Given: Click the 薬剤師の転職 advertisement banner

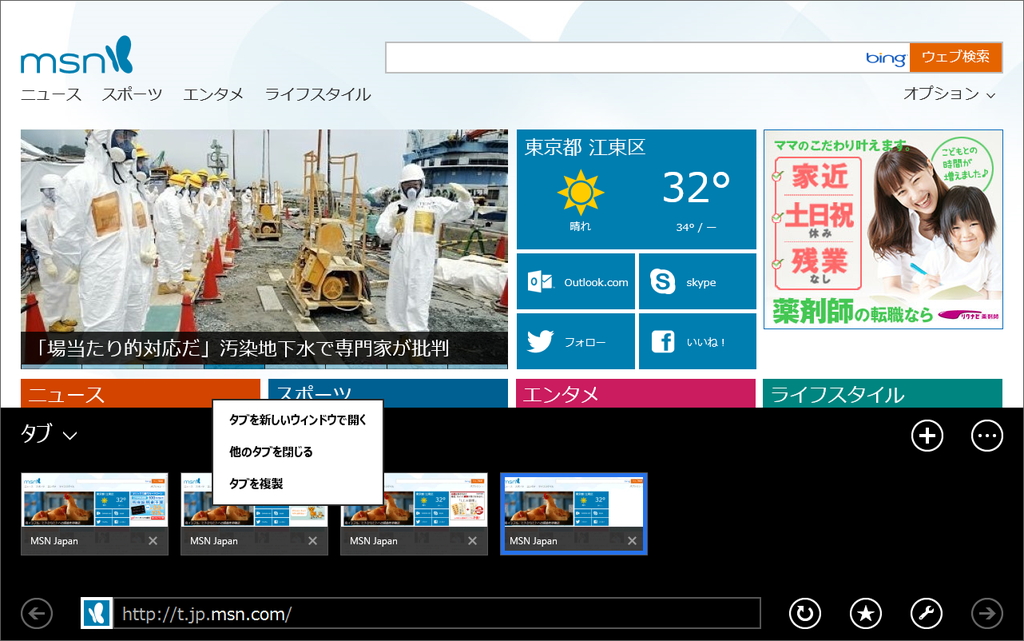Looking at the screenshot, I should (x=883, y=229).
